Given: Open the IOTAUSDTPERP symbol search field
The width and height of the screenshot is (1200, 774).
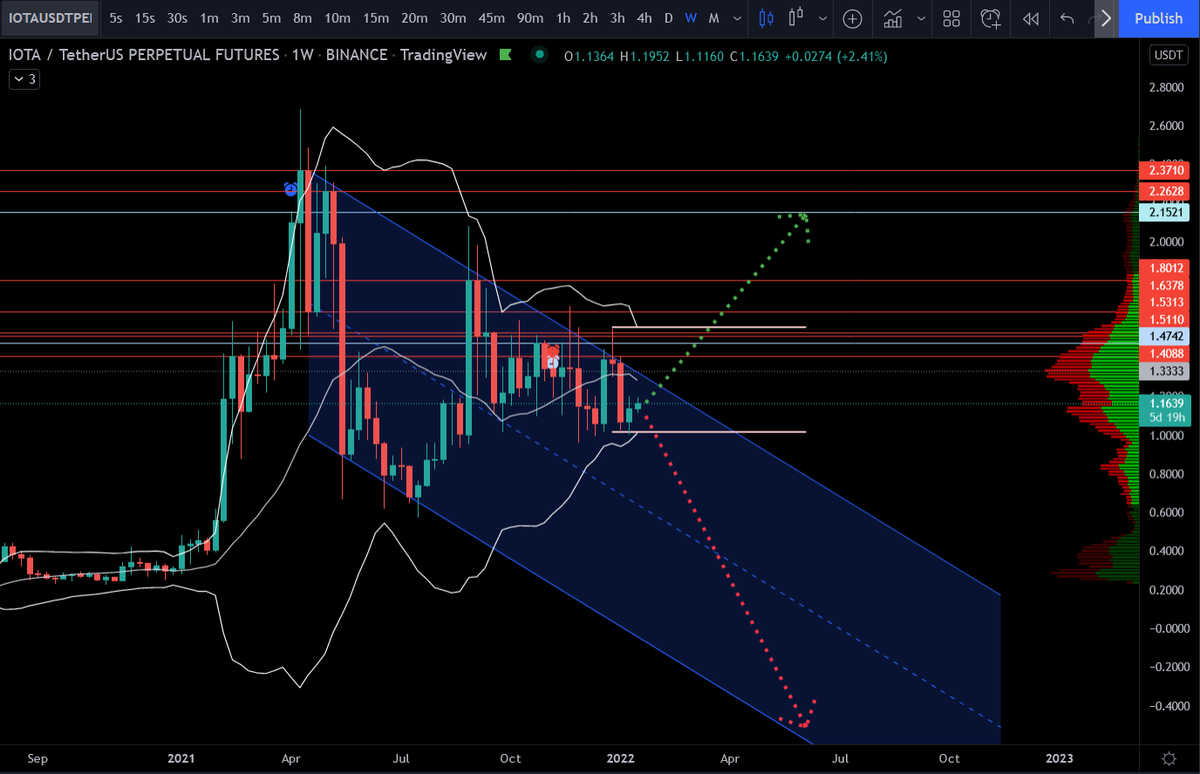Looking at the screenshot, I should 49,18.
